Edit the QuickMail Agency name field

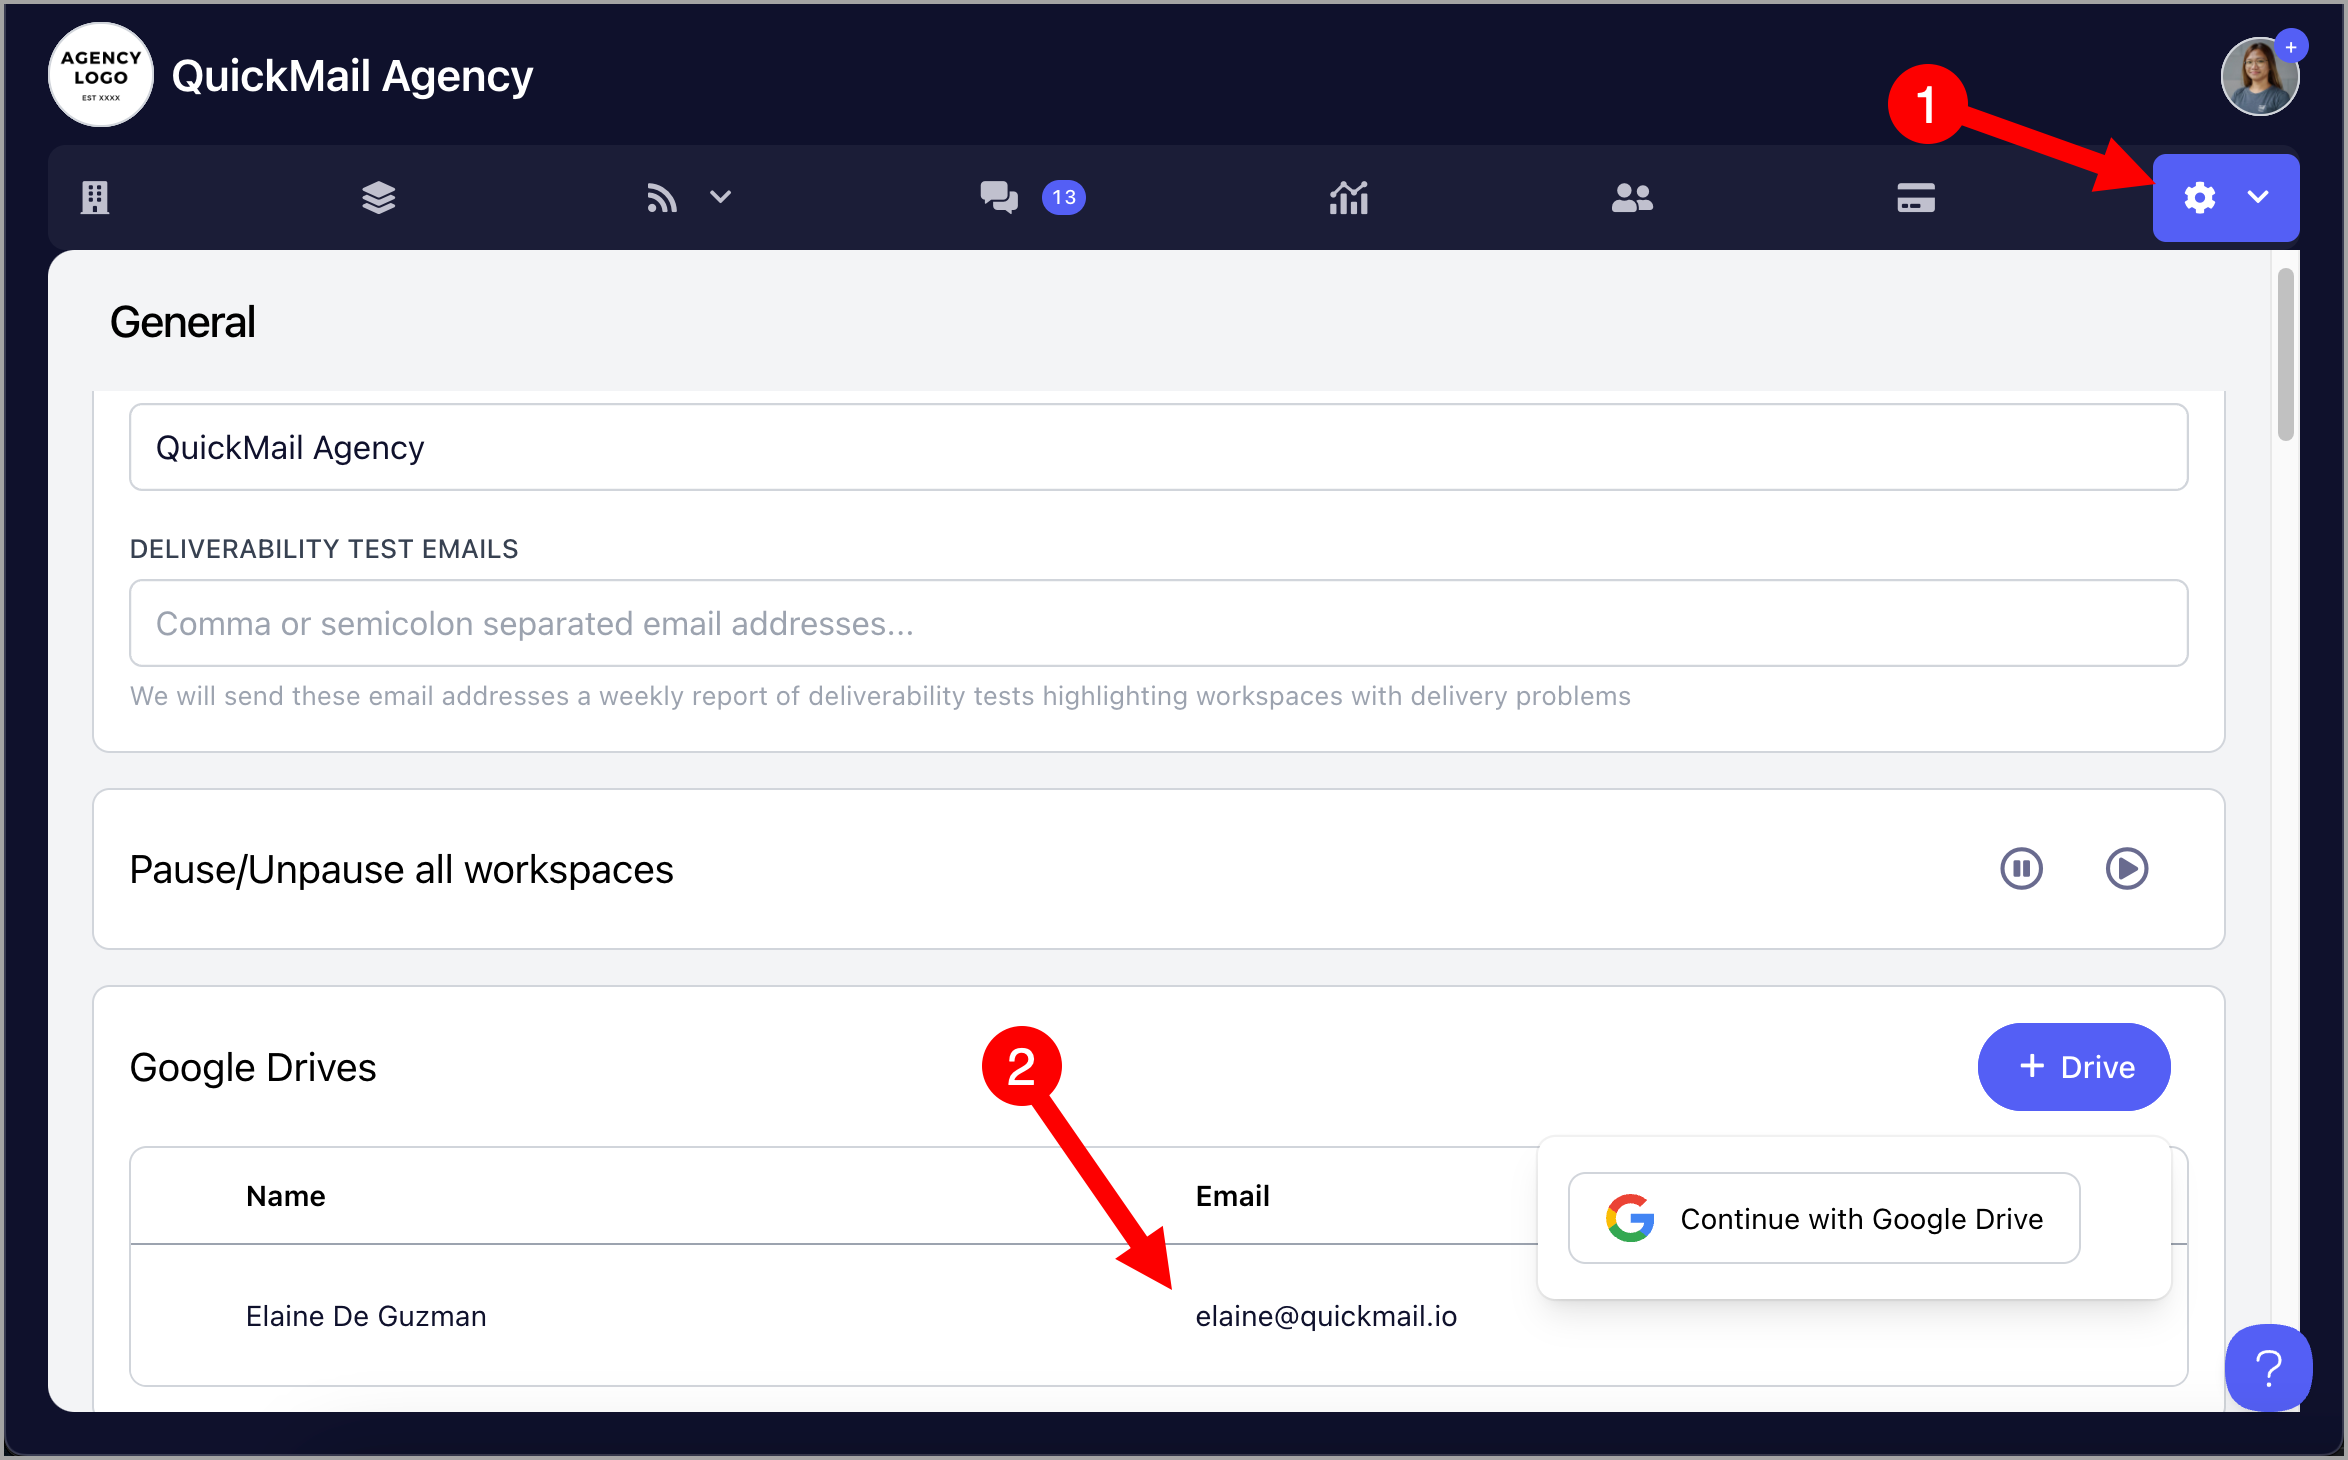pos(1159,447)
